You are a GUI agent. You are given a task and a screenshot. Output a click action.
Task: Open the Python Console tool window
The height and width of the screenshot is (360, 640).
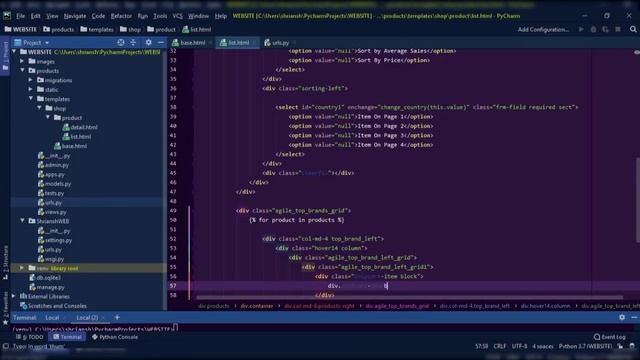tap(115, 337)
